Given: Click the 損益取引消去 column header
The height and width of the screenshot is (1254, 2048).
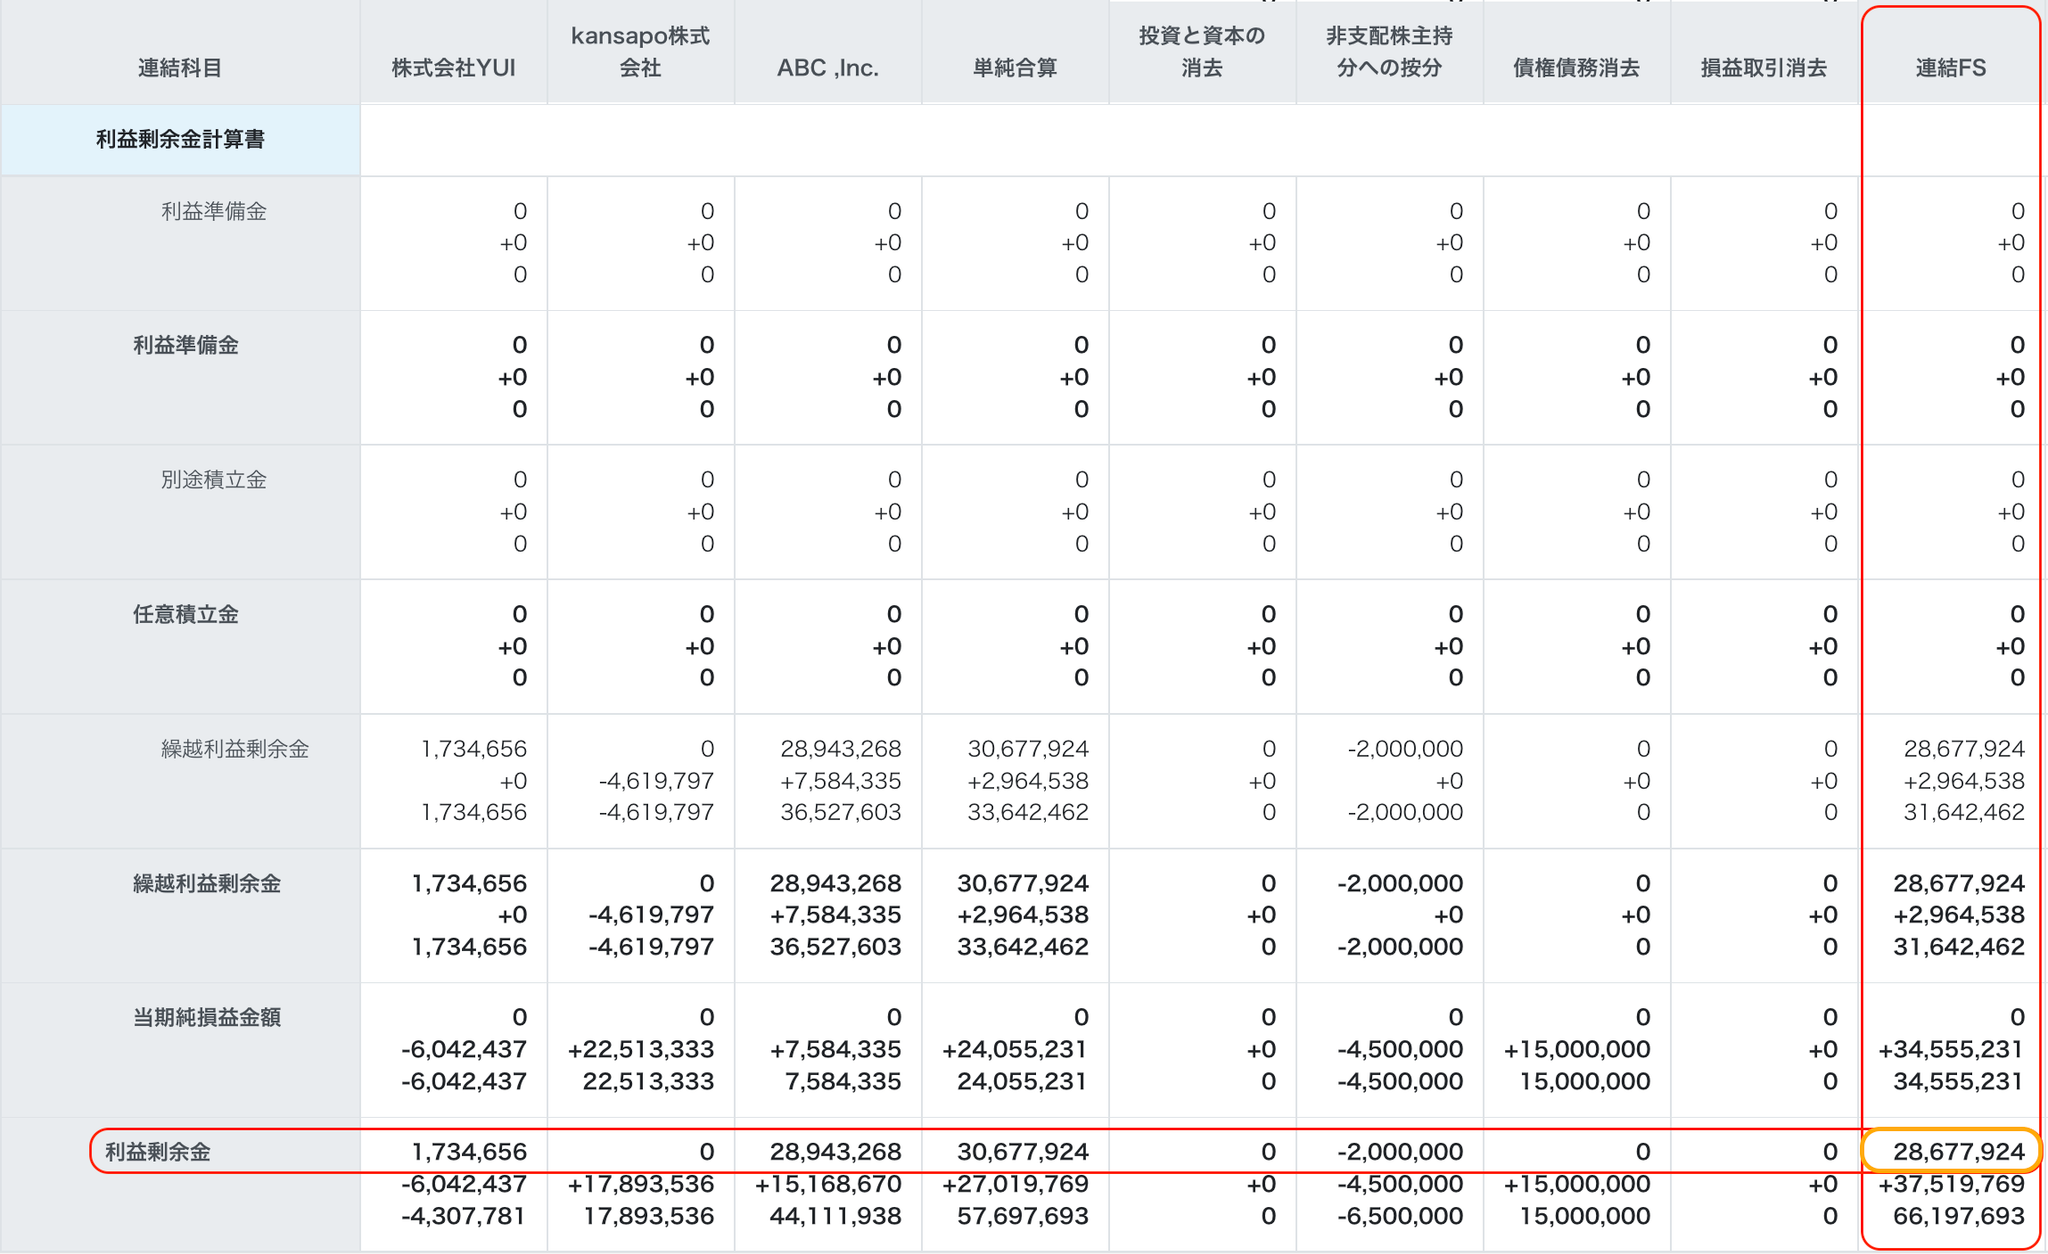Looking at the screenshot, I should (x=1763, y=68).
